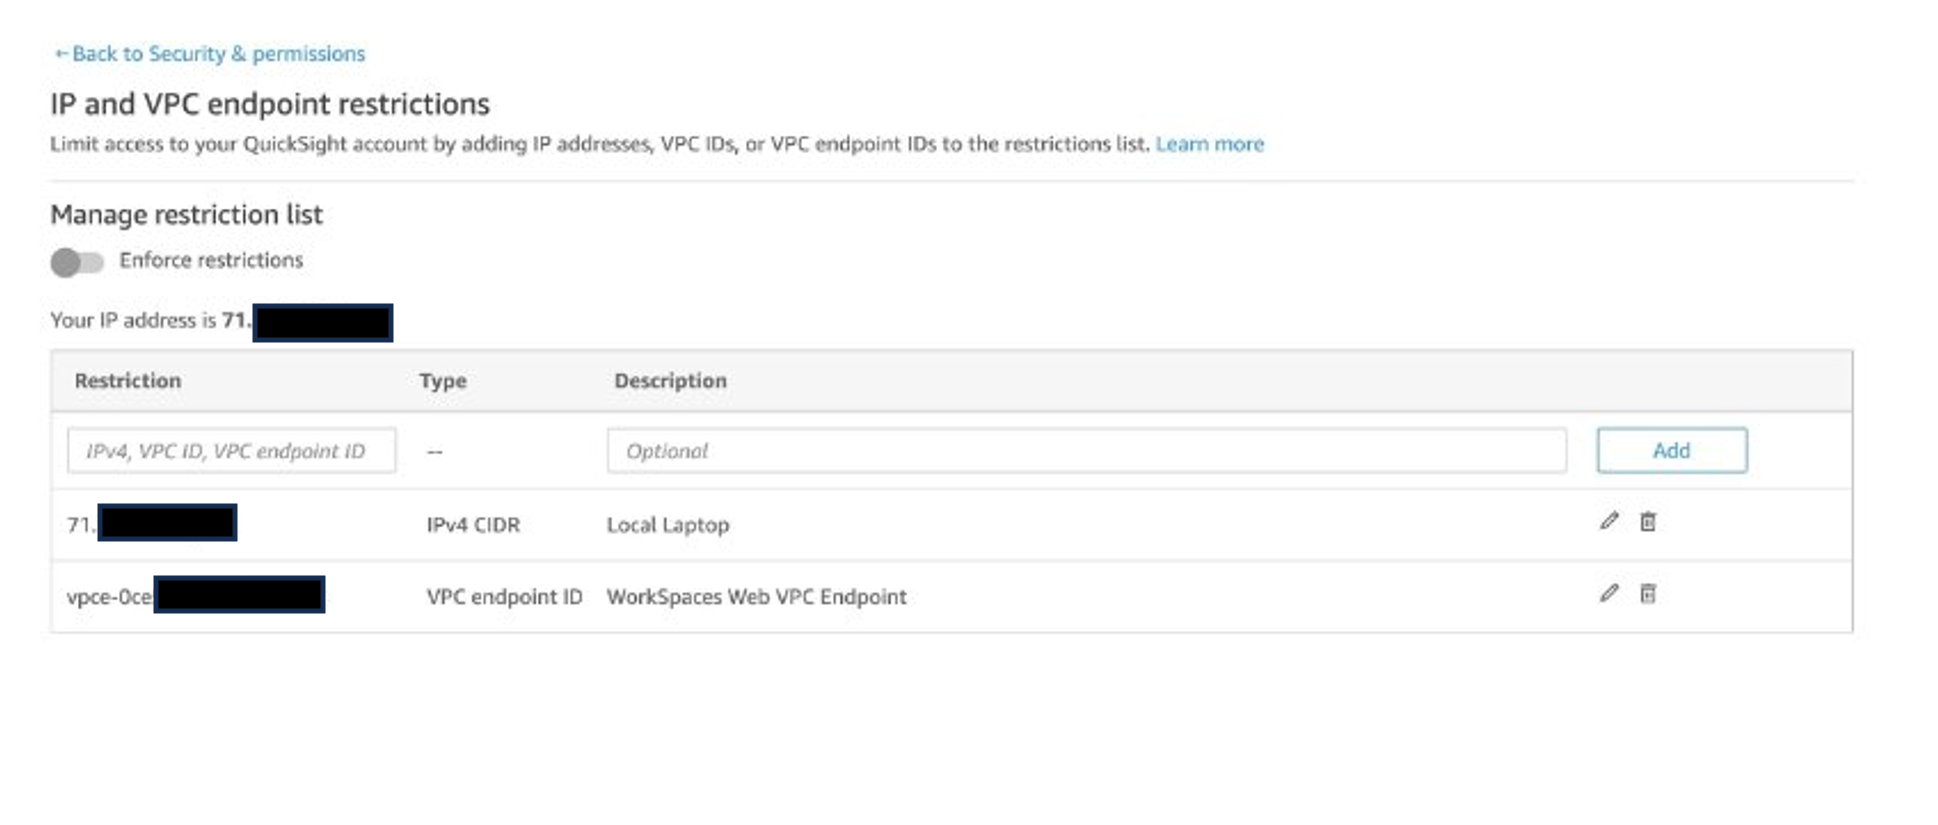Click the vpce-0ce restriction entry

110,597
